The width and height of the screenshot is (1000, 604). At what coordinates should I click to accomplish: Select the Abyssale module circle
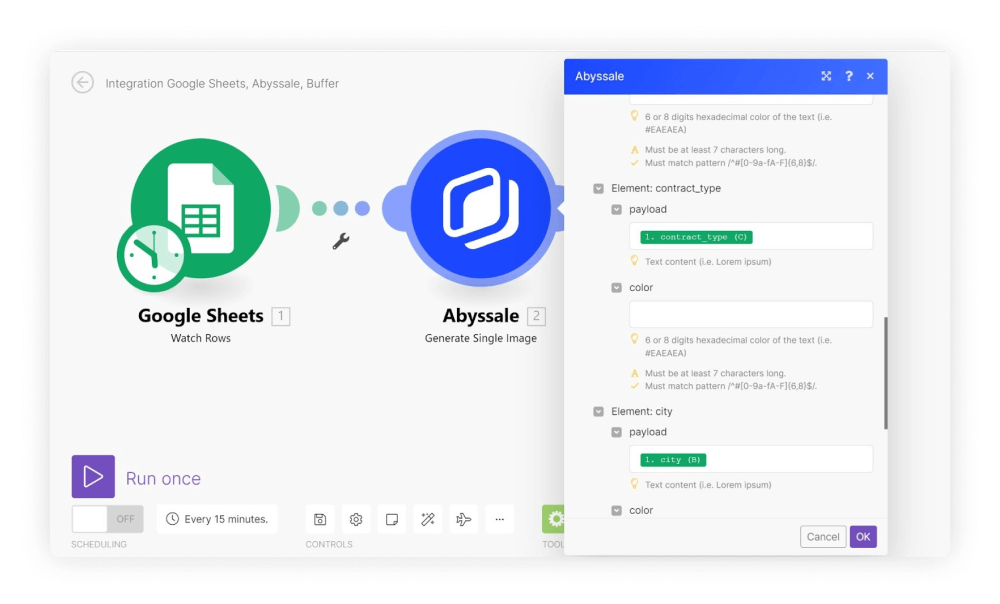(x=480, y=208)
